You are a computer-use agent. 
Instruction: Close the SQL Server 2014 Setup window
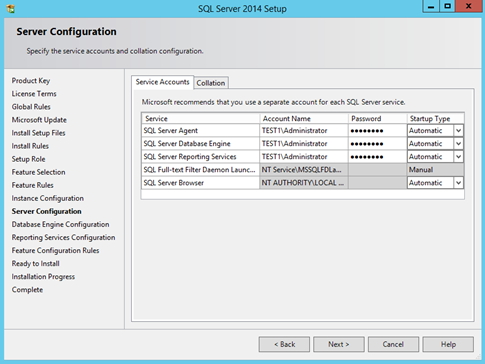[x=469, y=6]
